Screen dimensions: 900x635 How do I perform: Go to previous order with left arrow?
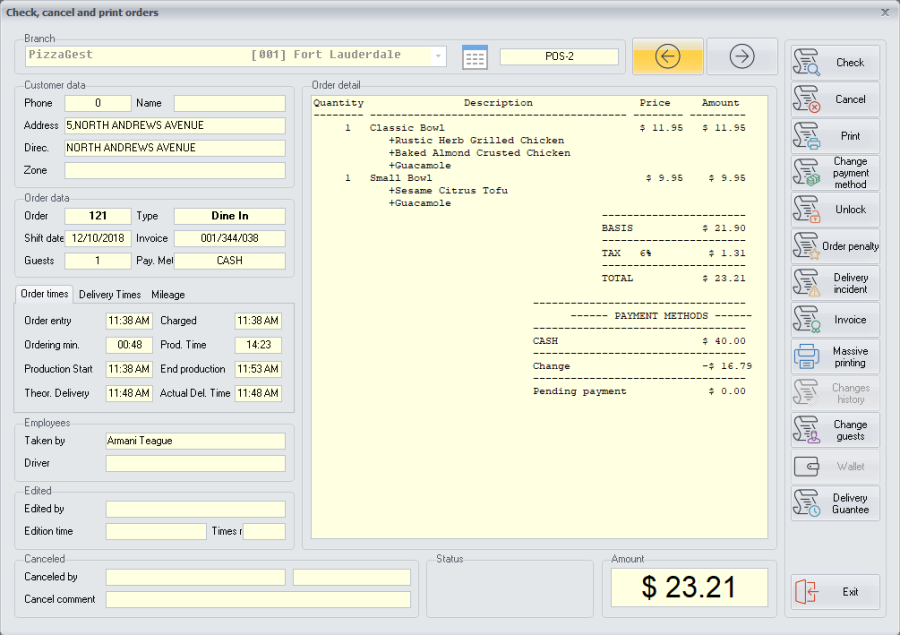[668, 57]
